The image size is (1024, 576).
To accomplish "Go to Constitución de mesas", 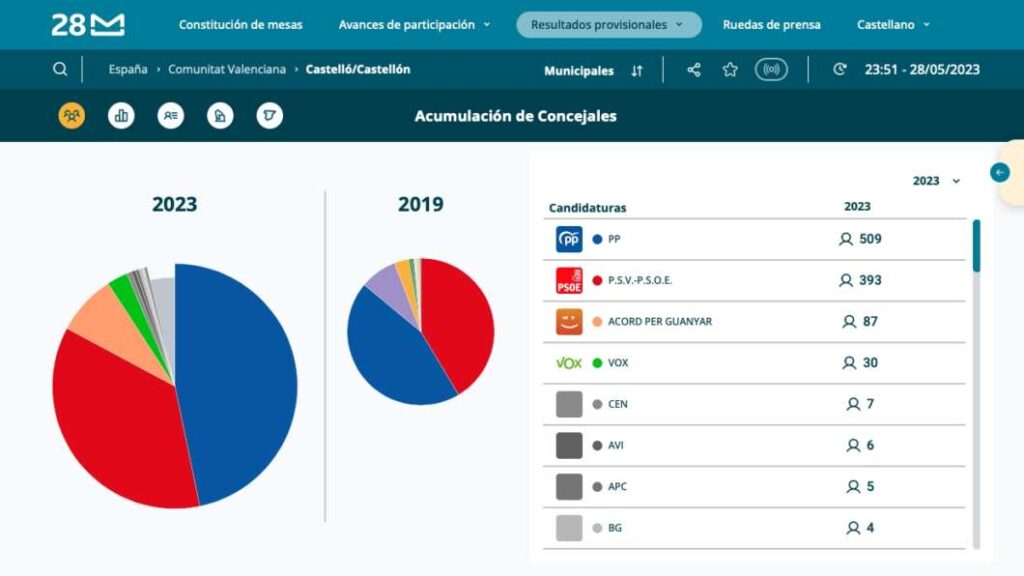I will [x=240, y=24].
